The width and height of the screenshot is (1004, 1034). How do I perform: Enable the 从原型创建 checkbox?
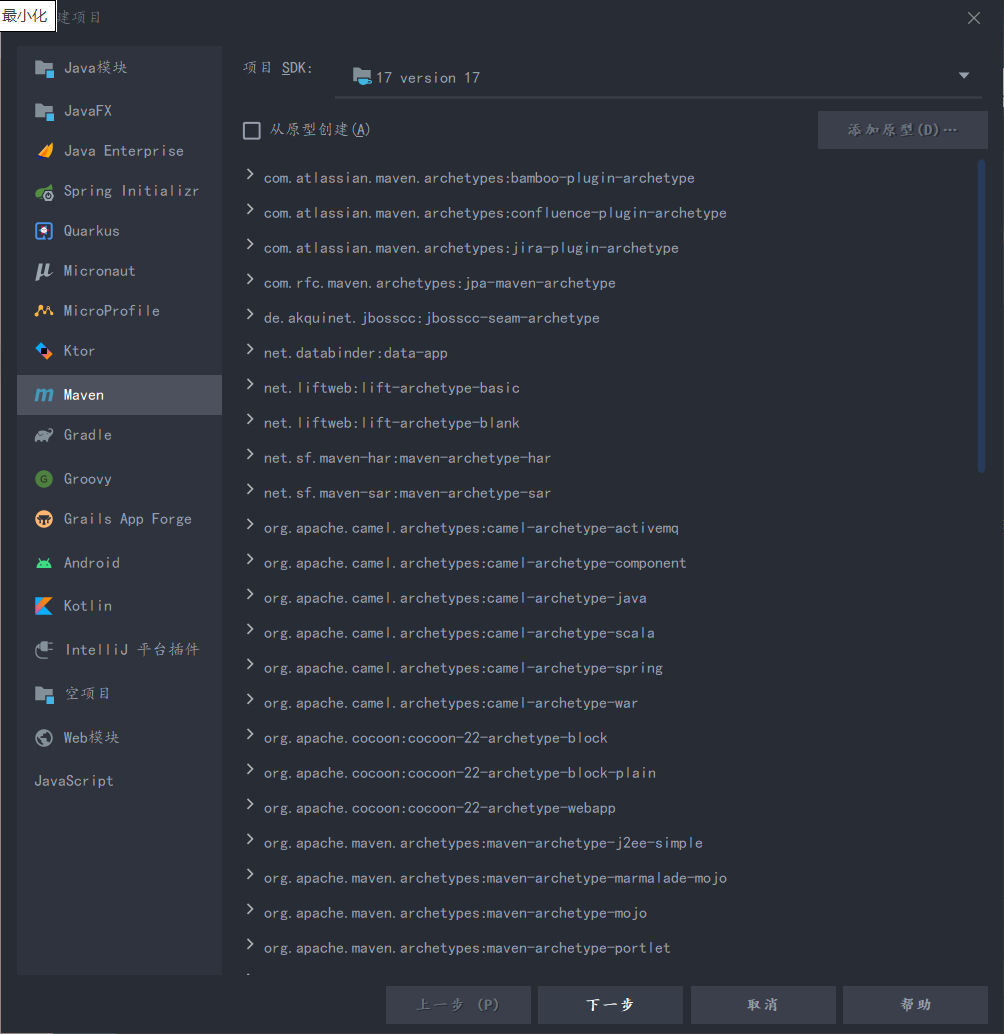(252, 131)
